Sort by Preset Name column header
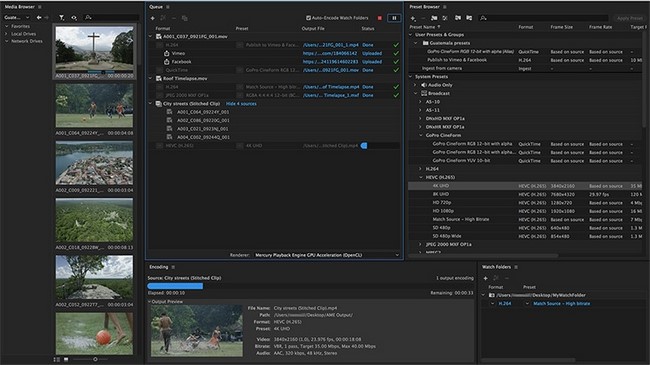The image size is (650, 365). click(424, 27)
